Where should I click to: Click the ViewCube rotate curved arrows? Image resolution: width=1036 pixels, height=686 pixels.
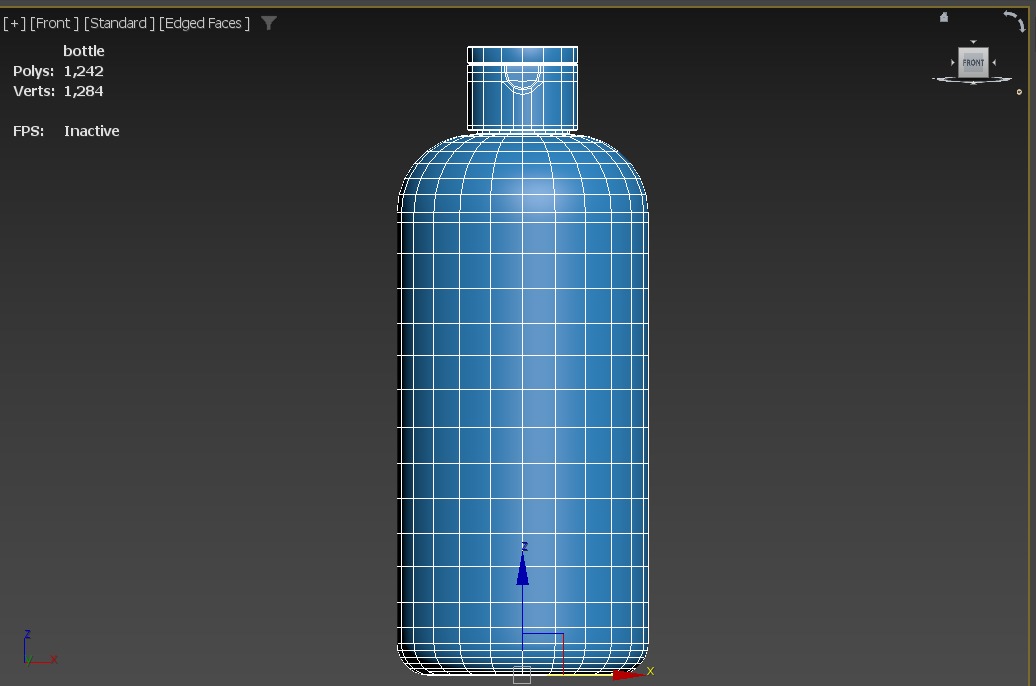point(1014,21)
